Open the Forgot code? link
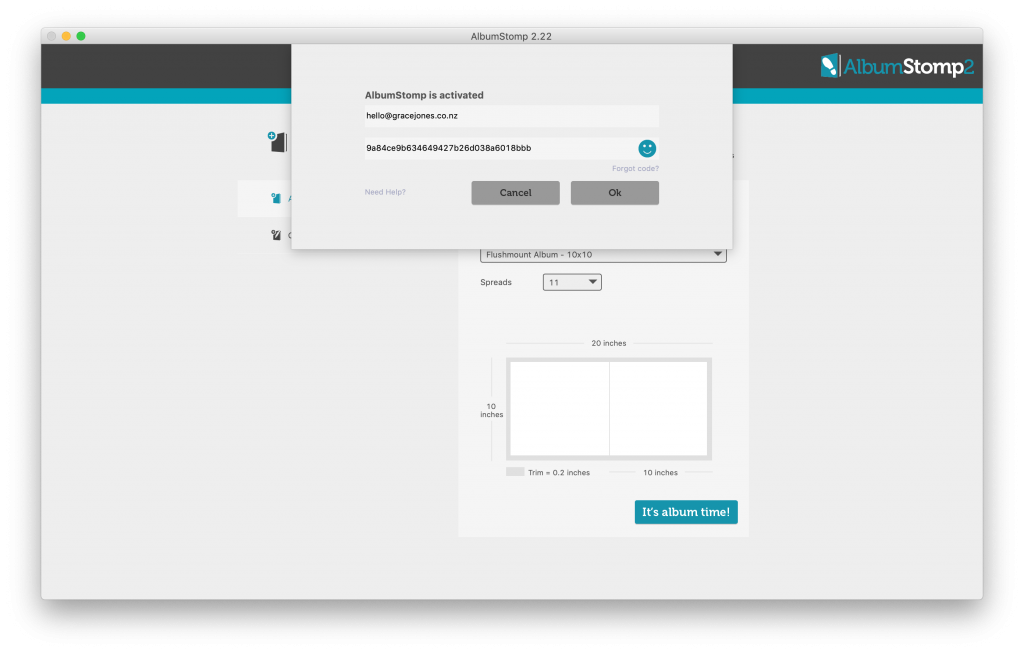 635,169
